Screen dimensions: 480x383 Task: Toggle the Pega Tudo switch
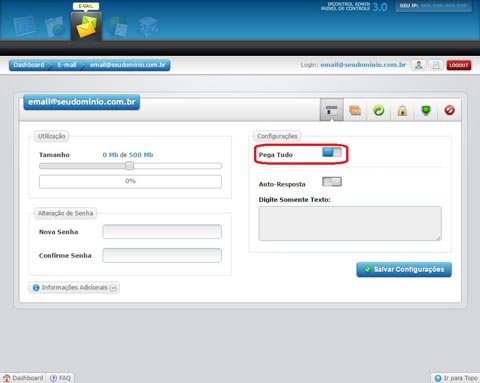(x=332, y=152)
